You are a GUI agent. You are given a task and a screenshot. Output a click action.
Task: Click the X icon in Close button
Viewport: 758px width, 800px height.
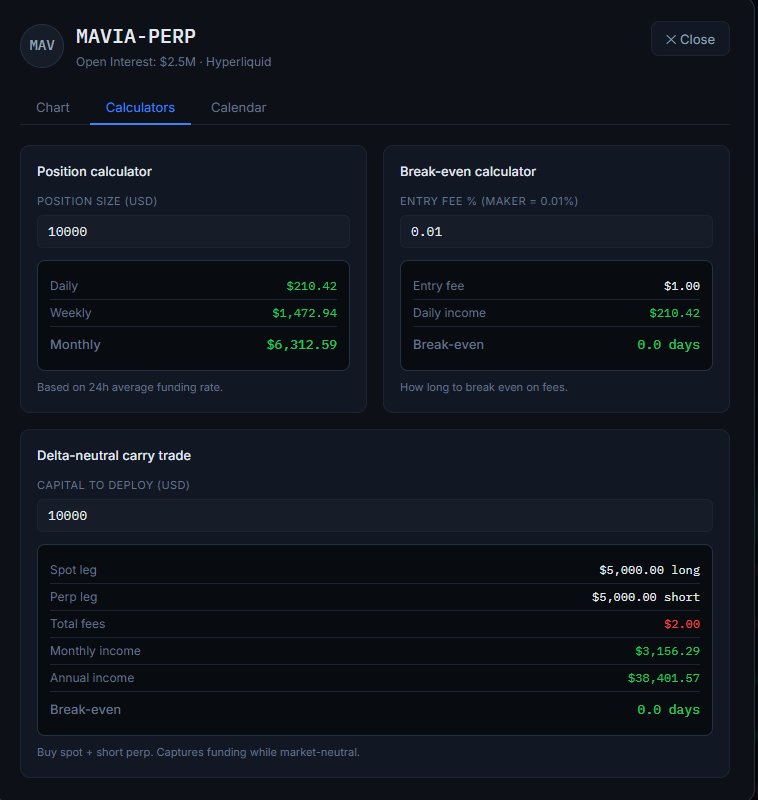click(671, 39)
